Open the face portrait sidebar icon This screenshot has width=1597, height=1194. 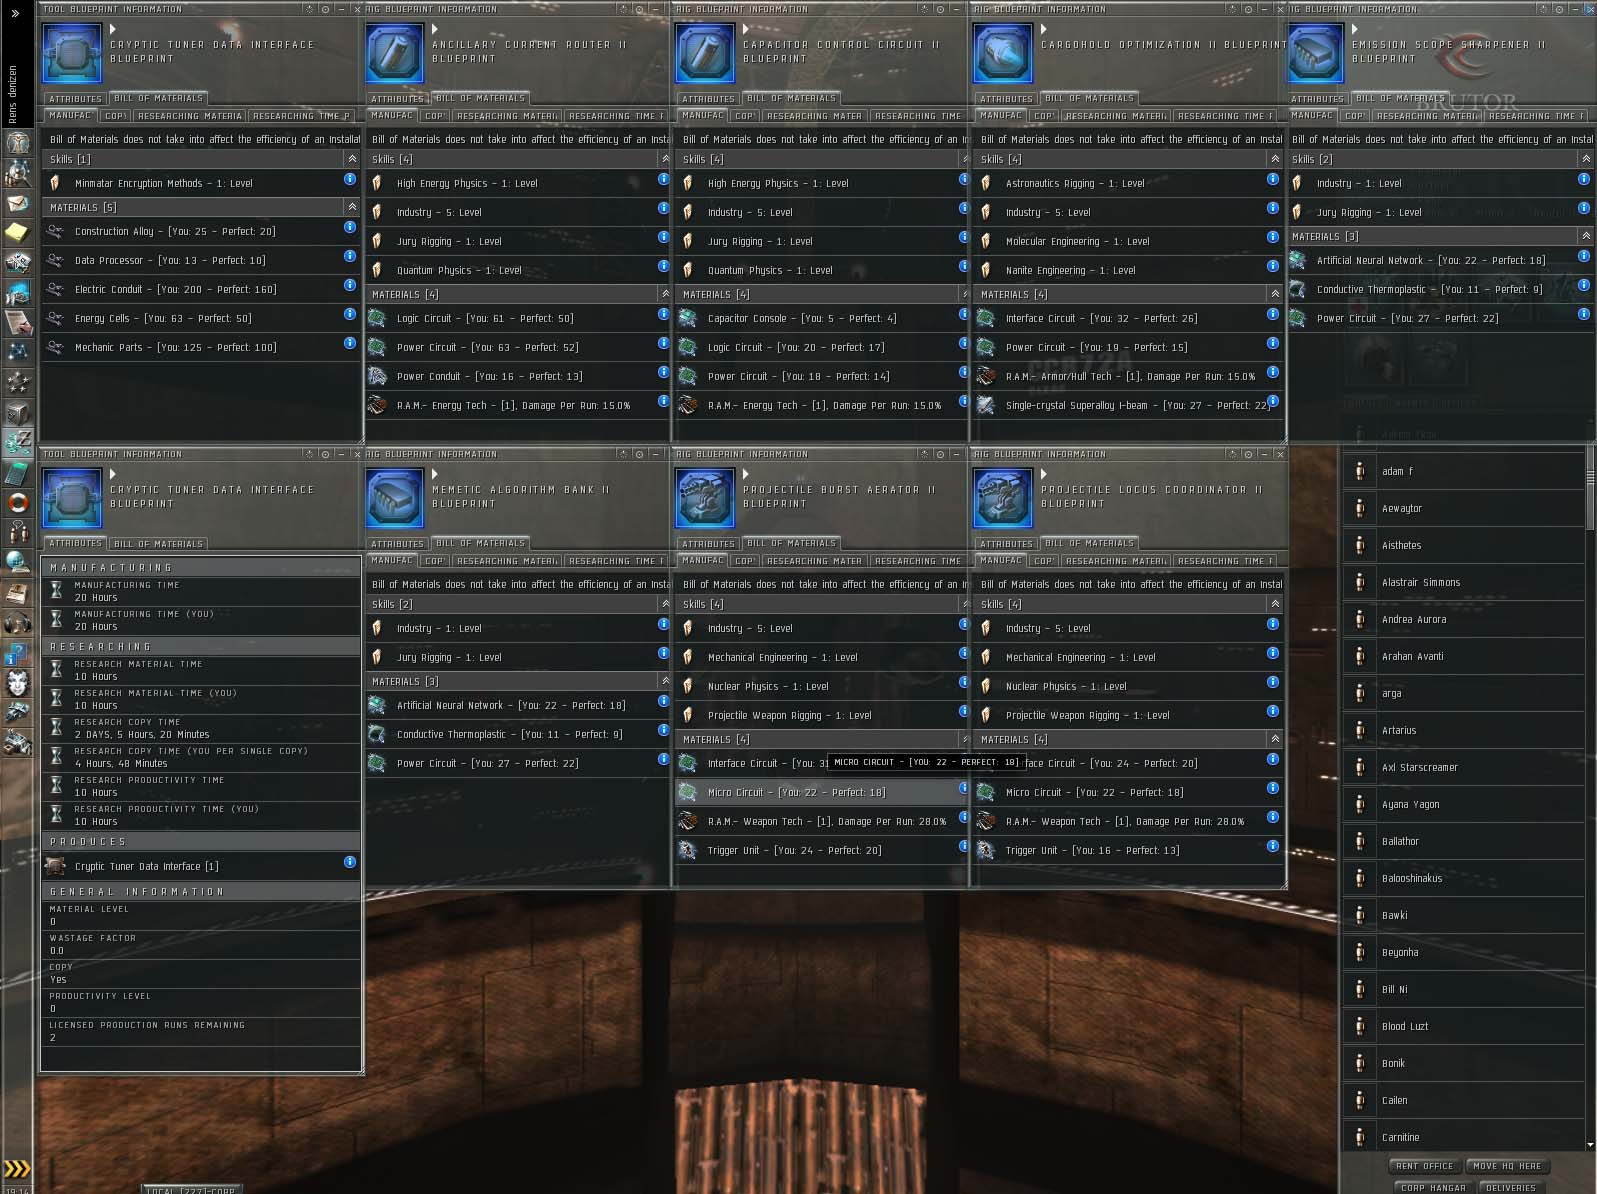(x=17, y=685)
